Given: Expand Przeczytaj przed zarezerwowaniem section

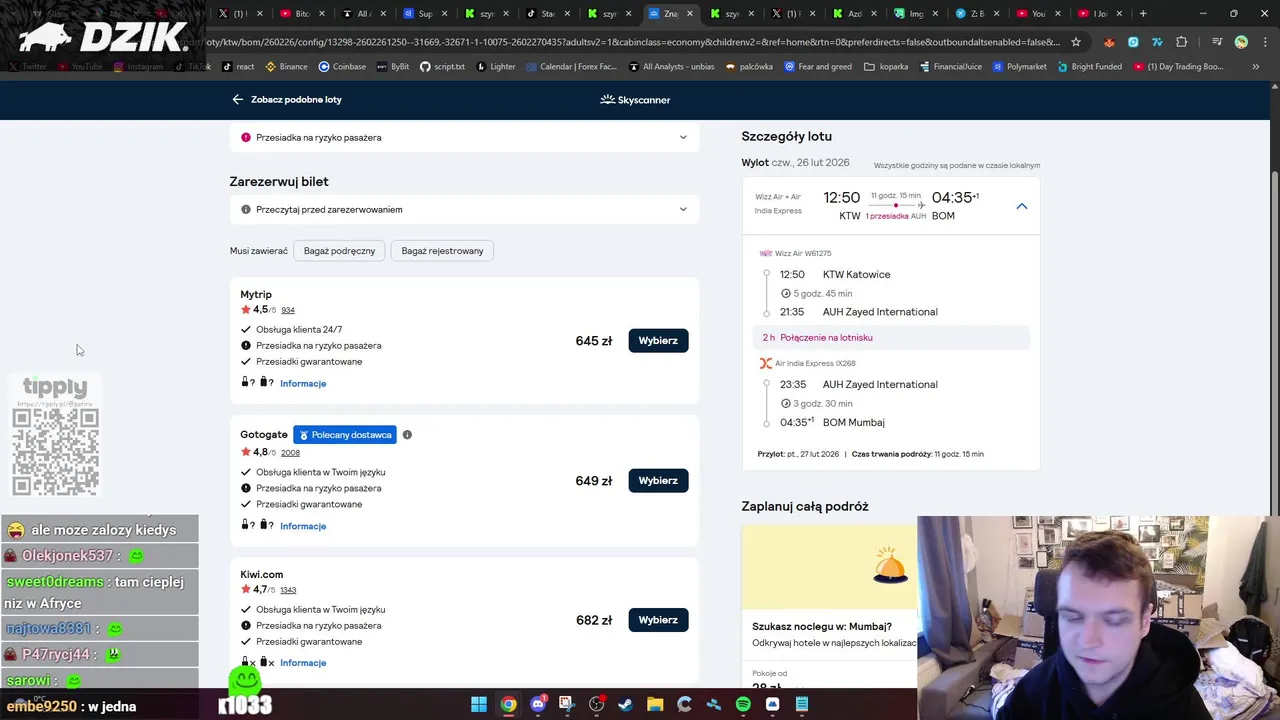Looking at the screenshot, I should 464,210.
